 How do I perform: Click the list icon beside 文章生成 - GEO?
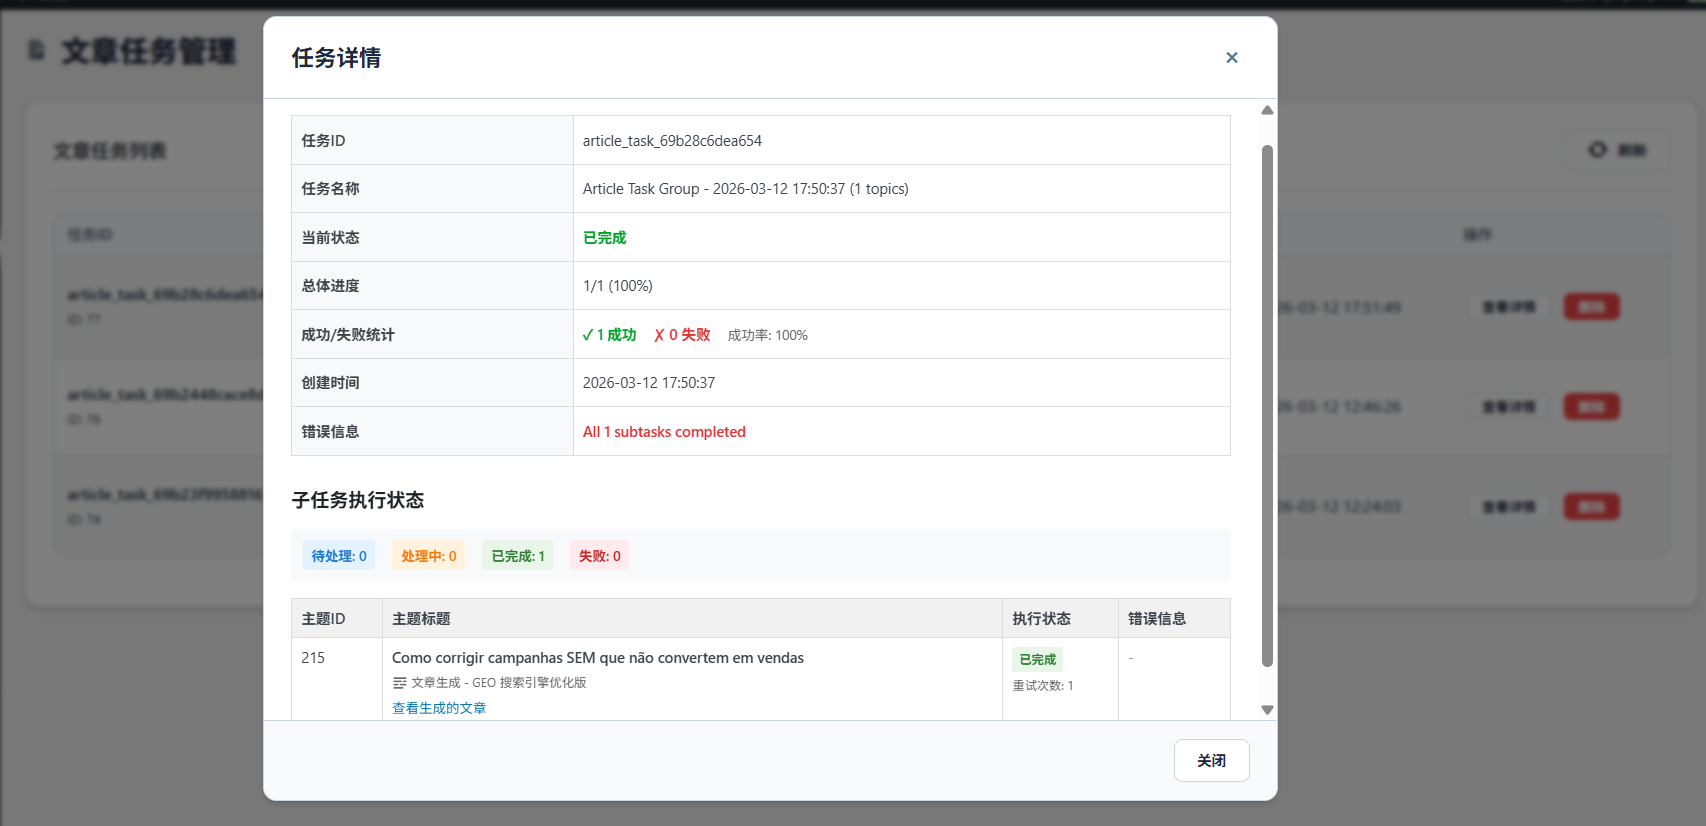[x=400, y=683]
